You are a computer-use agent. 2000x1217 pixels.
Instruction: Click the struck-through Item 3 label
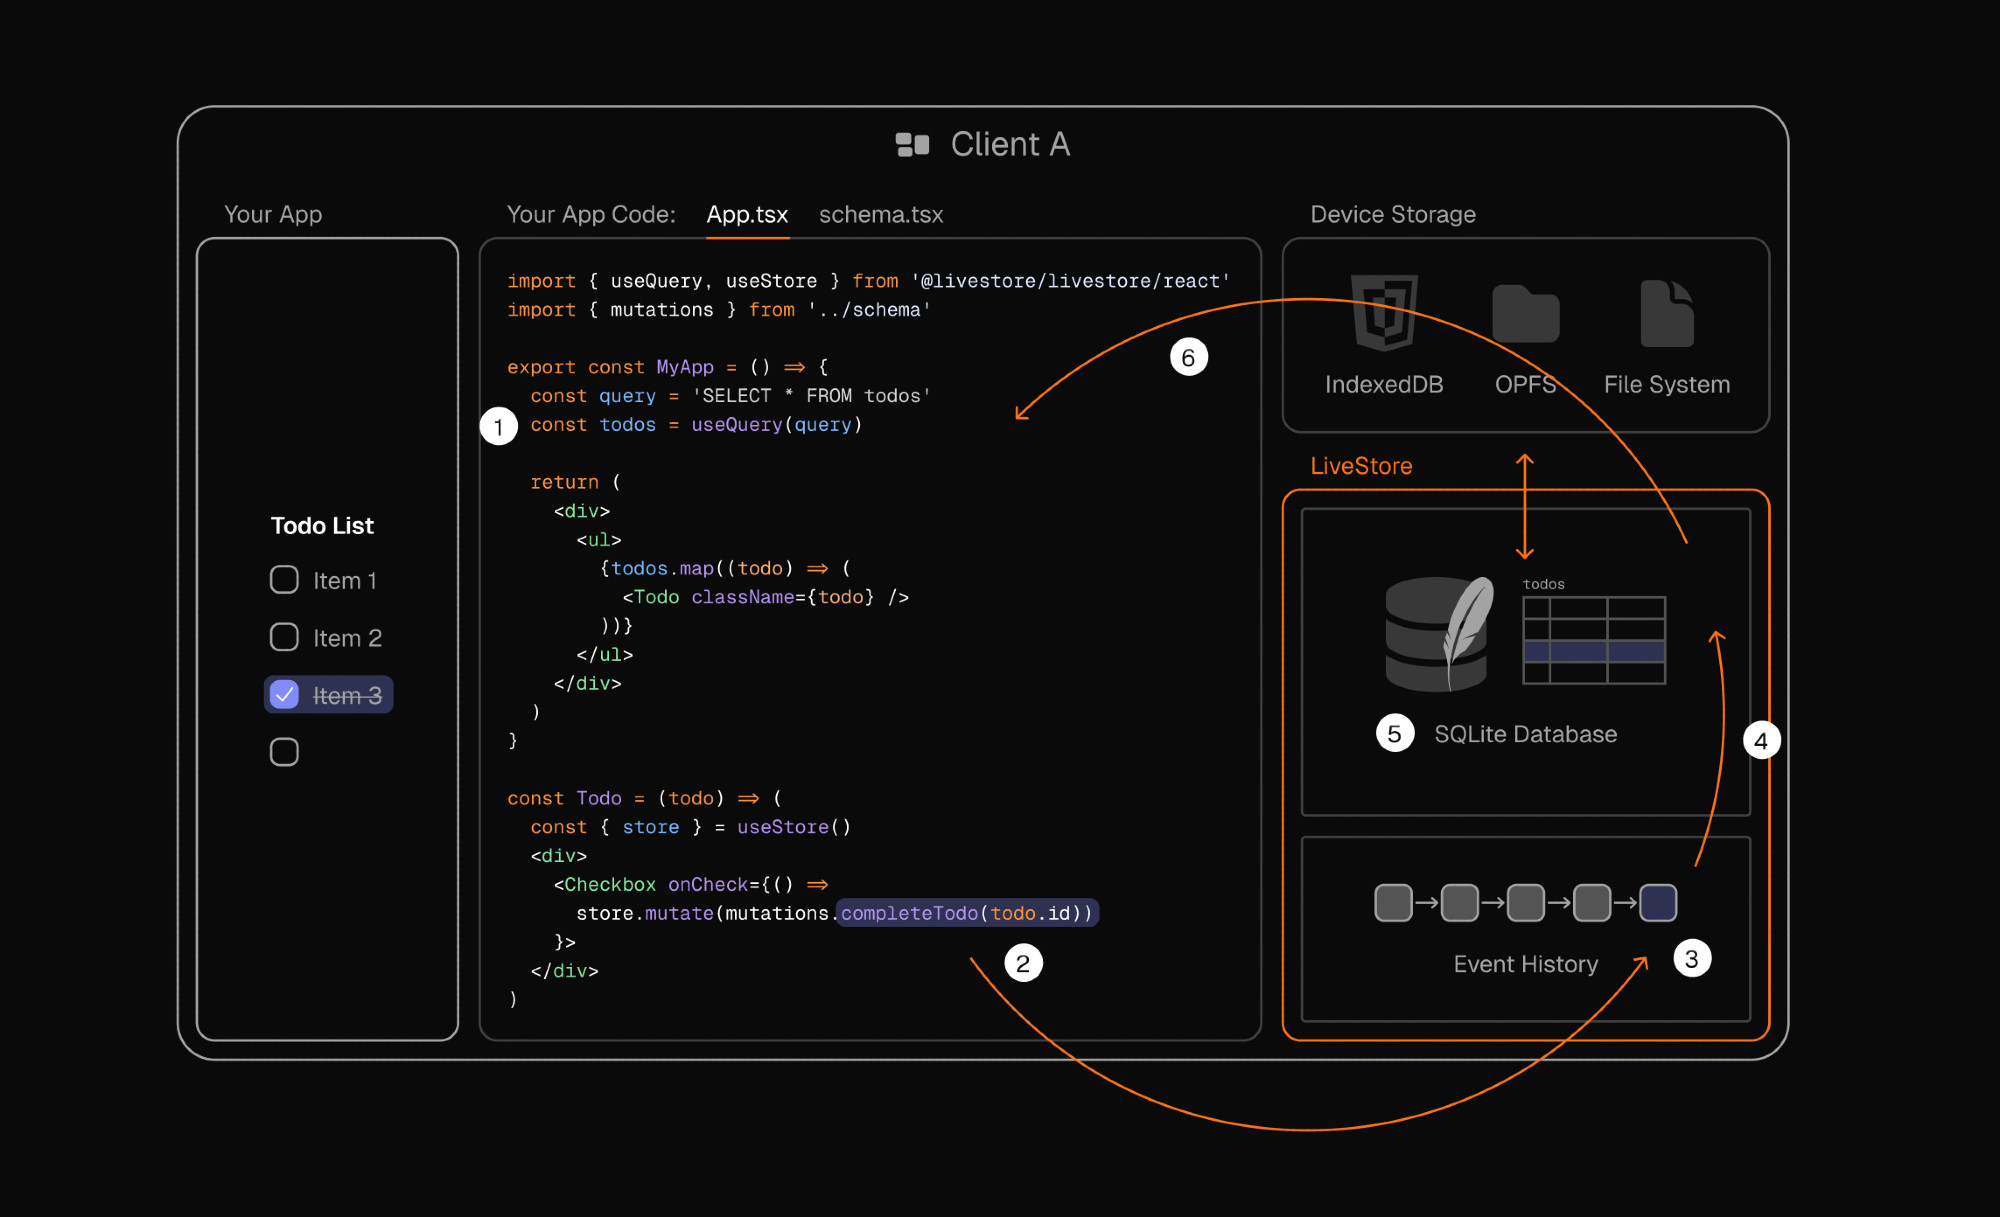pyautogui.click(x=347, y=695)
